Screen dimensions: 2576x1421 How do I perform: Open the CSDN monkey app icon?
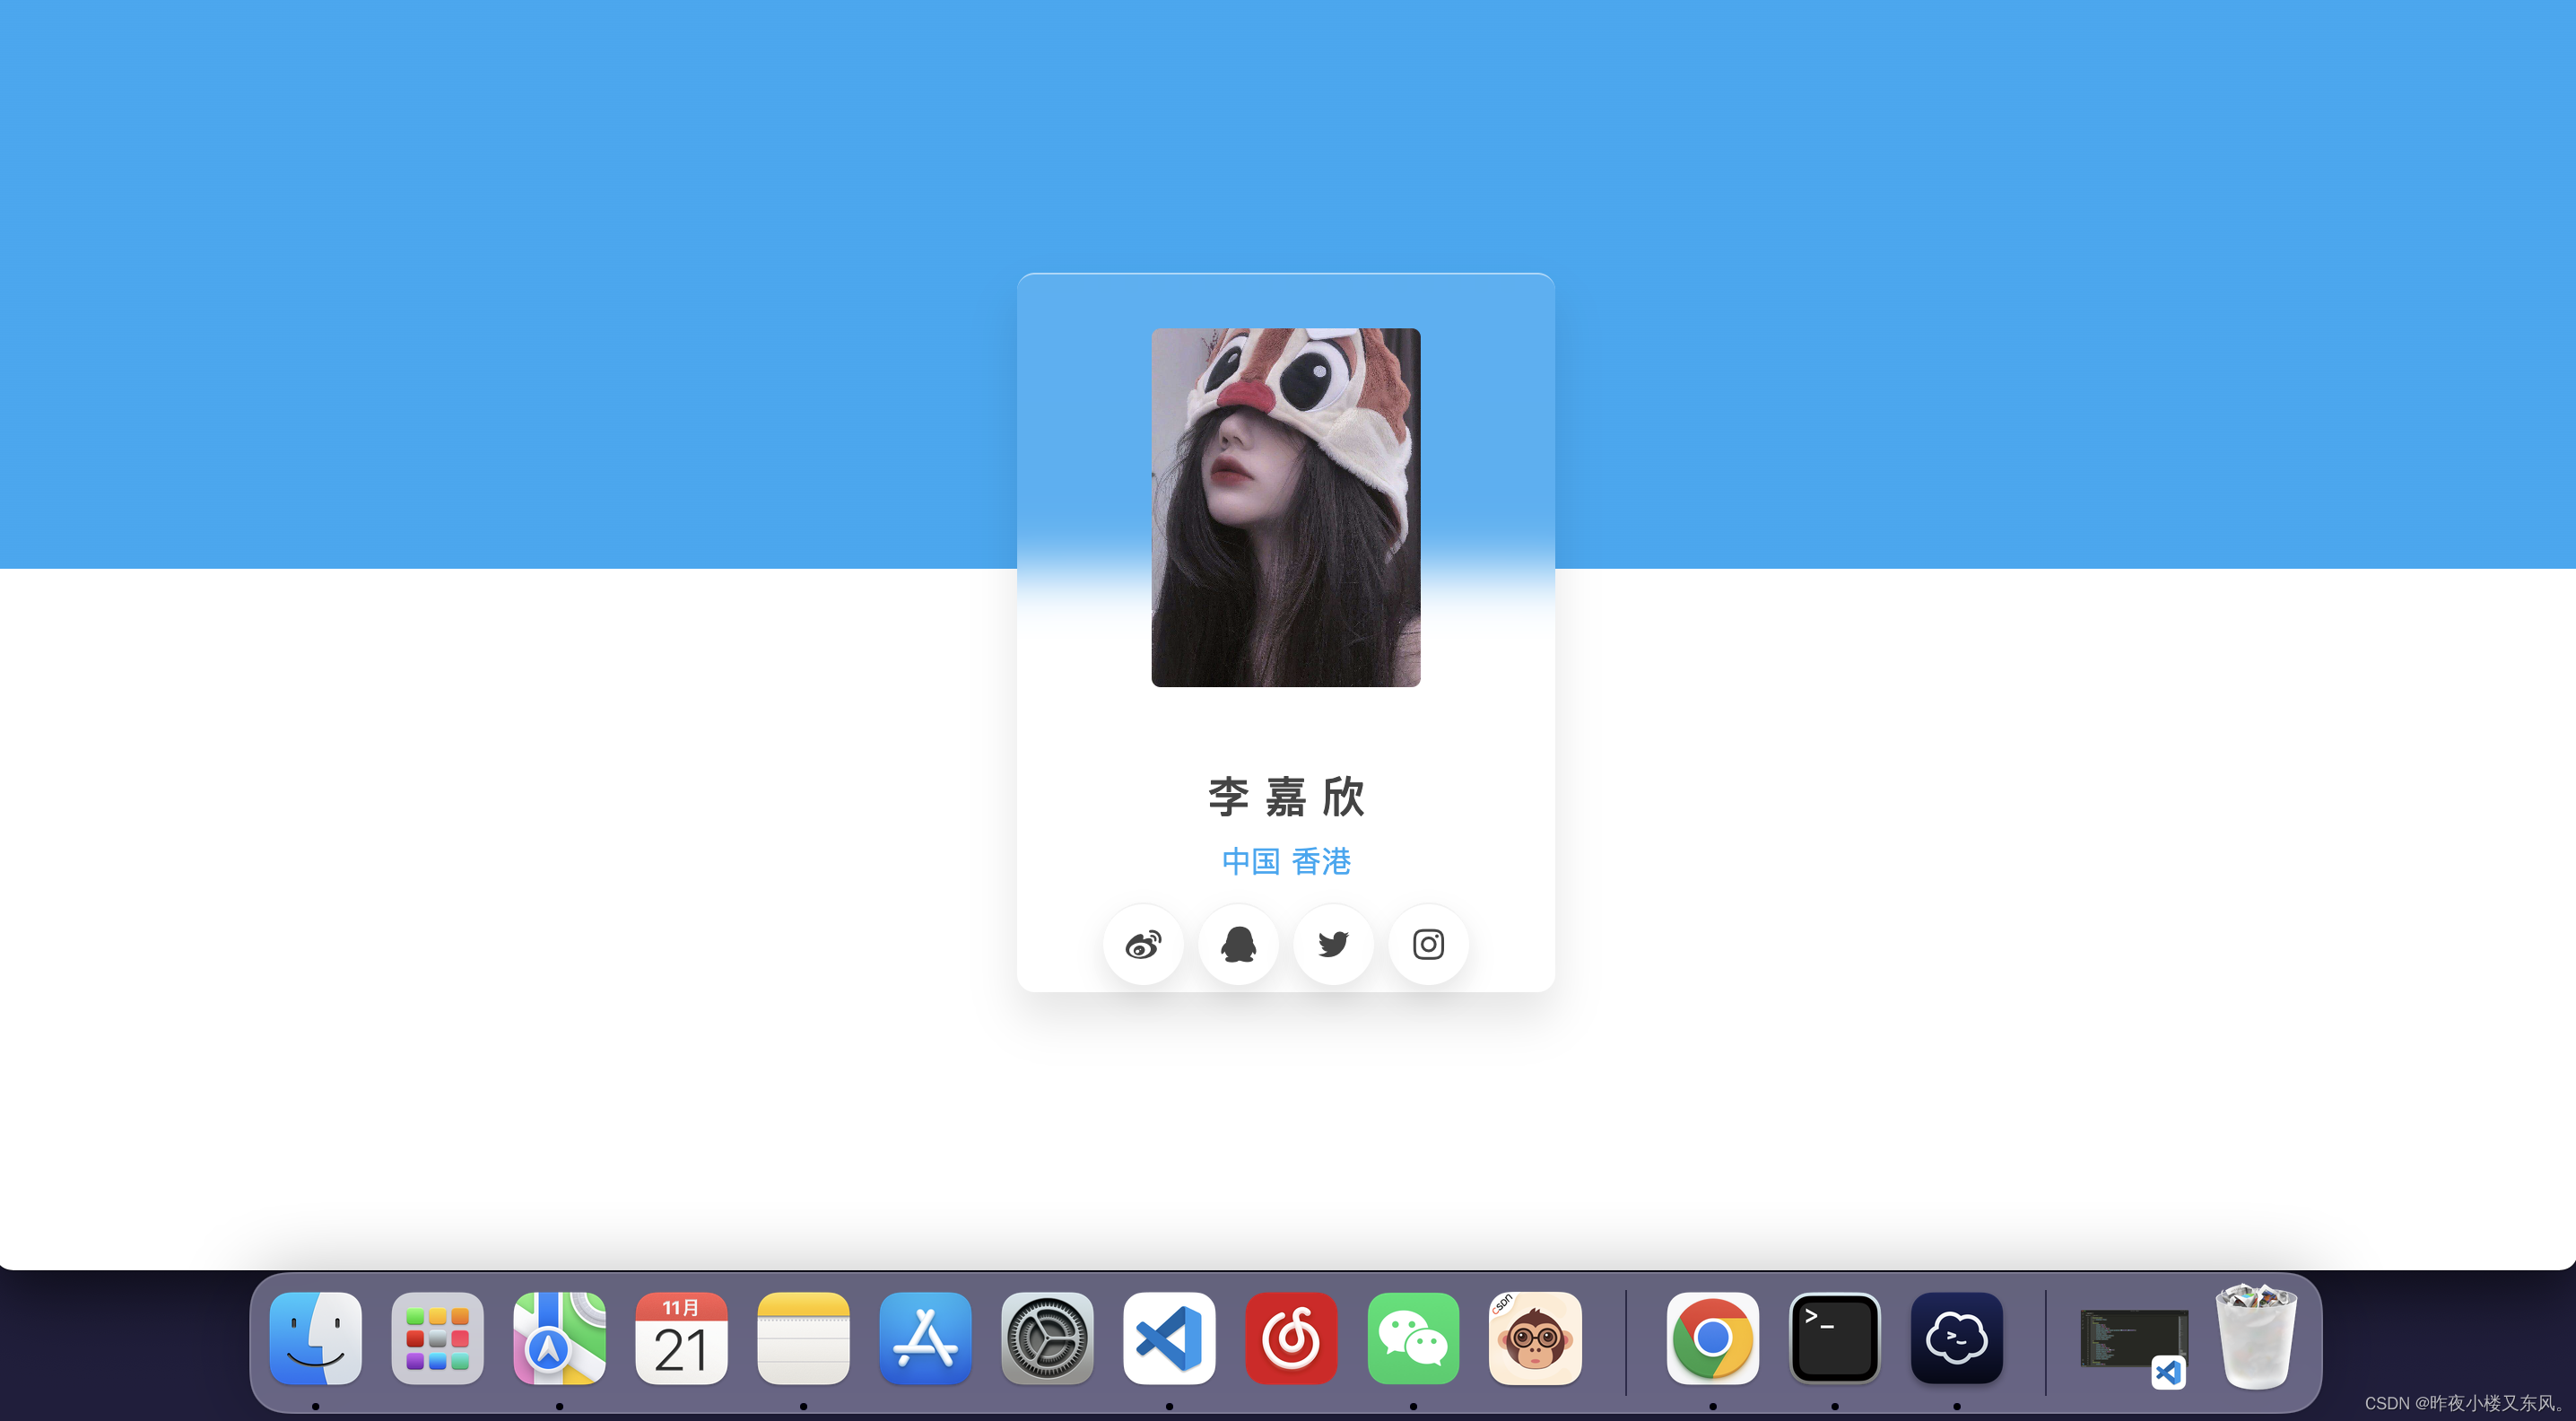click(1536, 1338)
